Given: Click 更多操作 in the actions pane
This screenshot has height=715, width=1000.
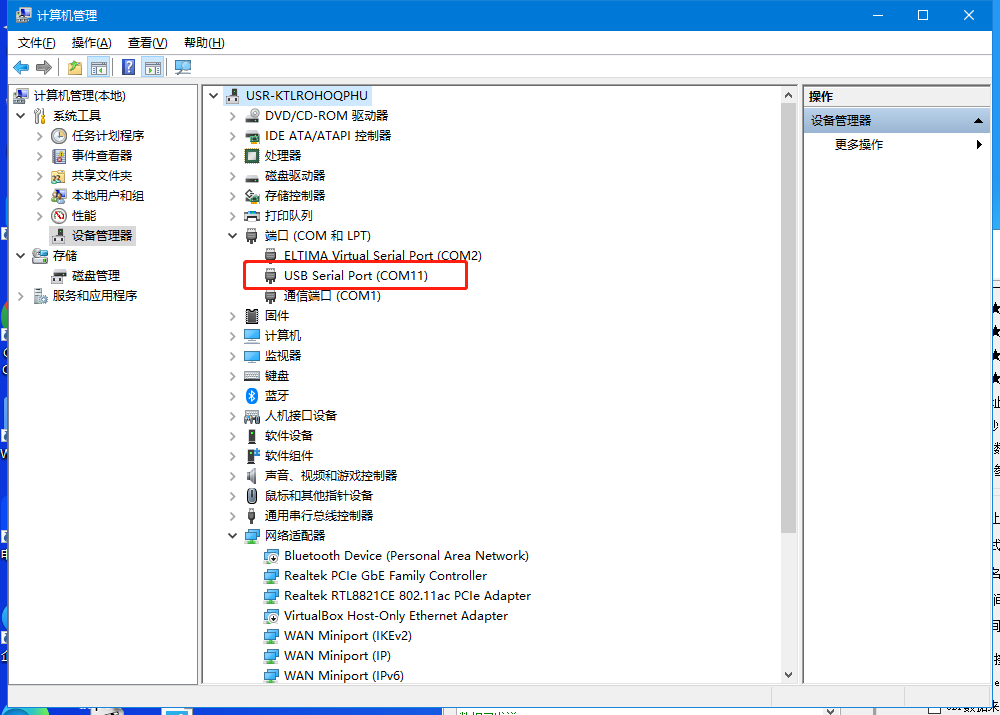Looking at the screenshot, I should [x=859, y=144].
